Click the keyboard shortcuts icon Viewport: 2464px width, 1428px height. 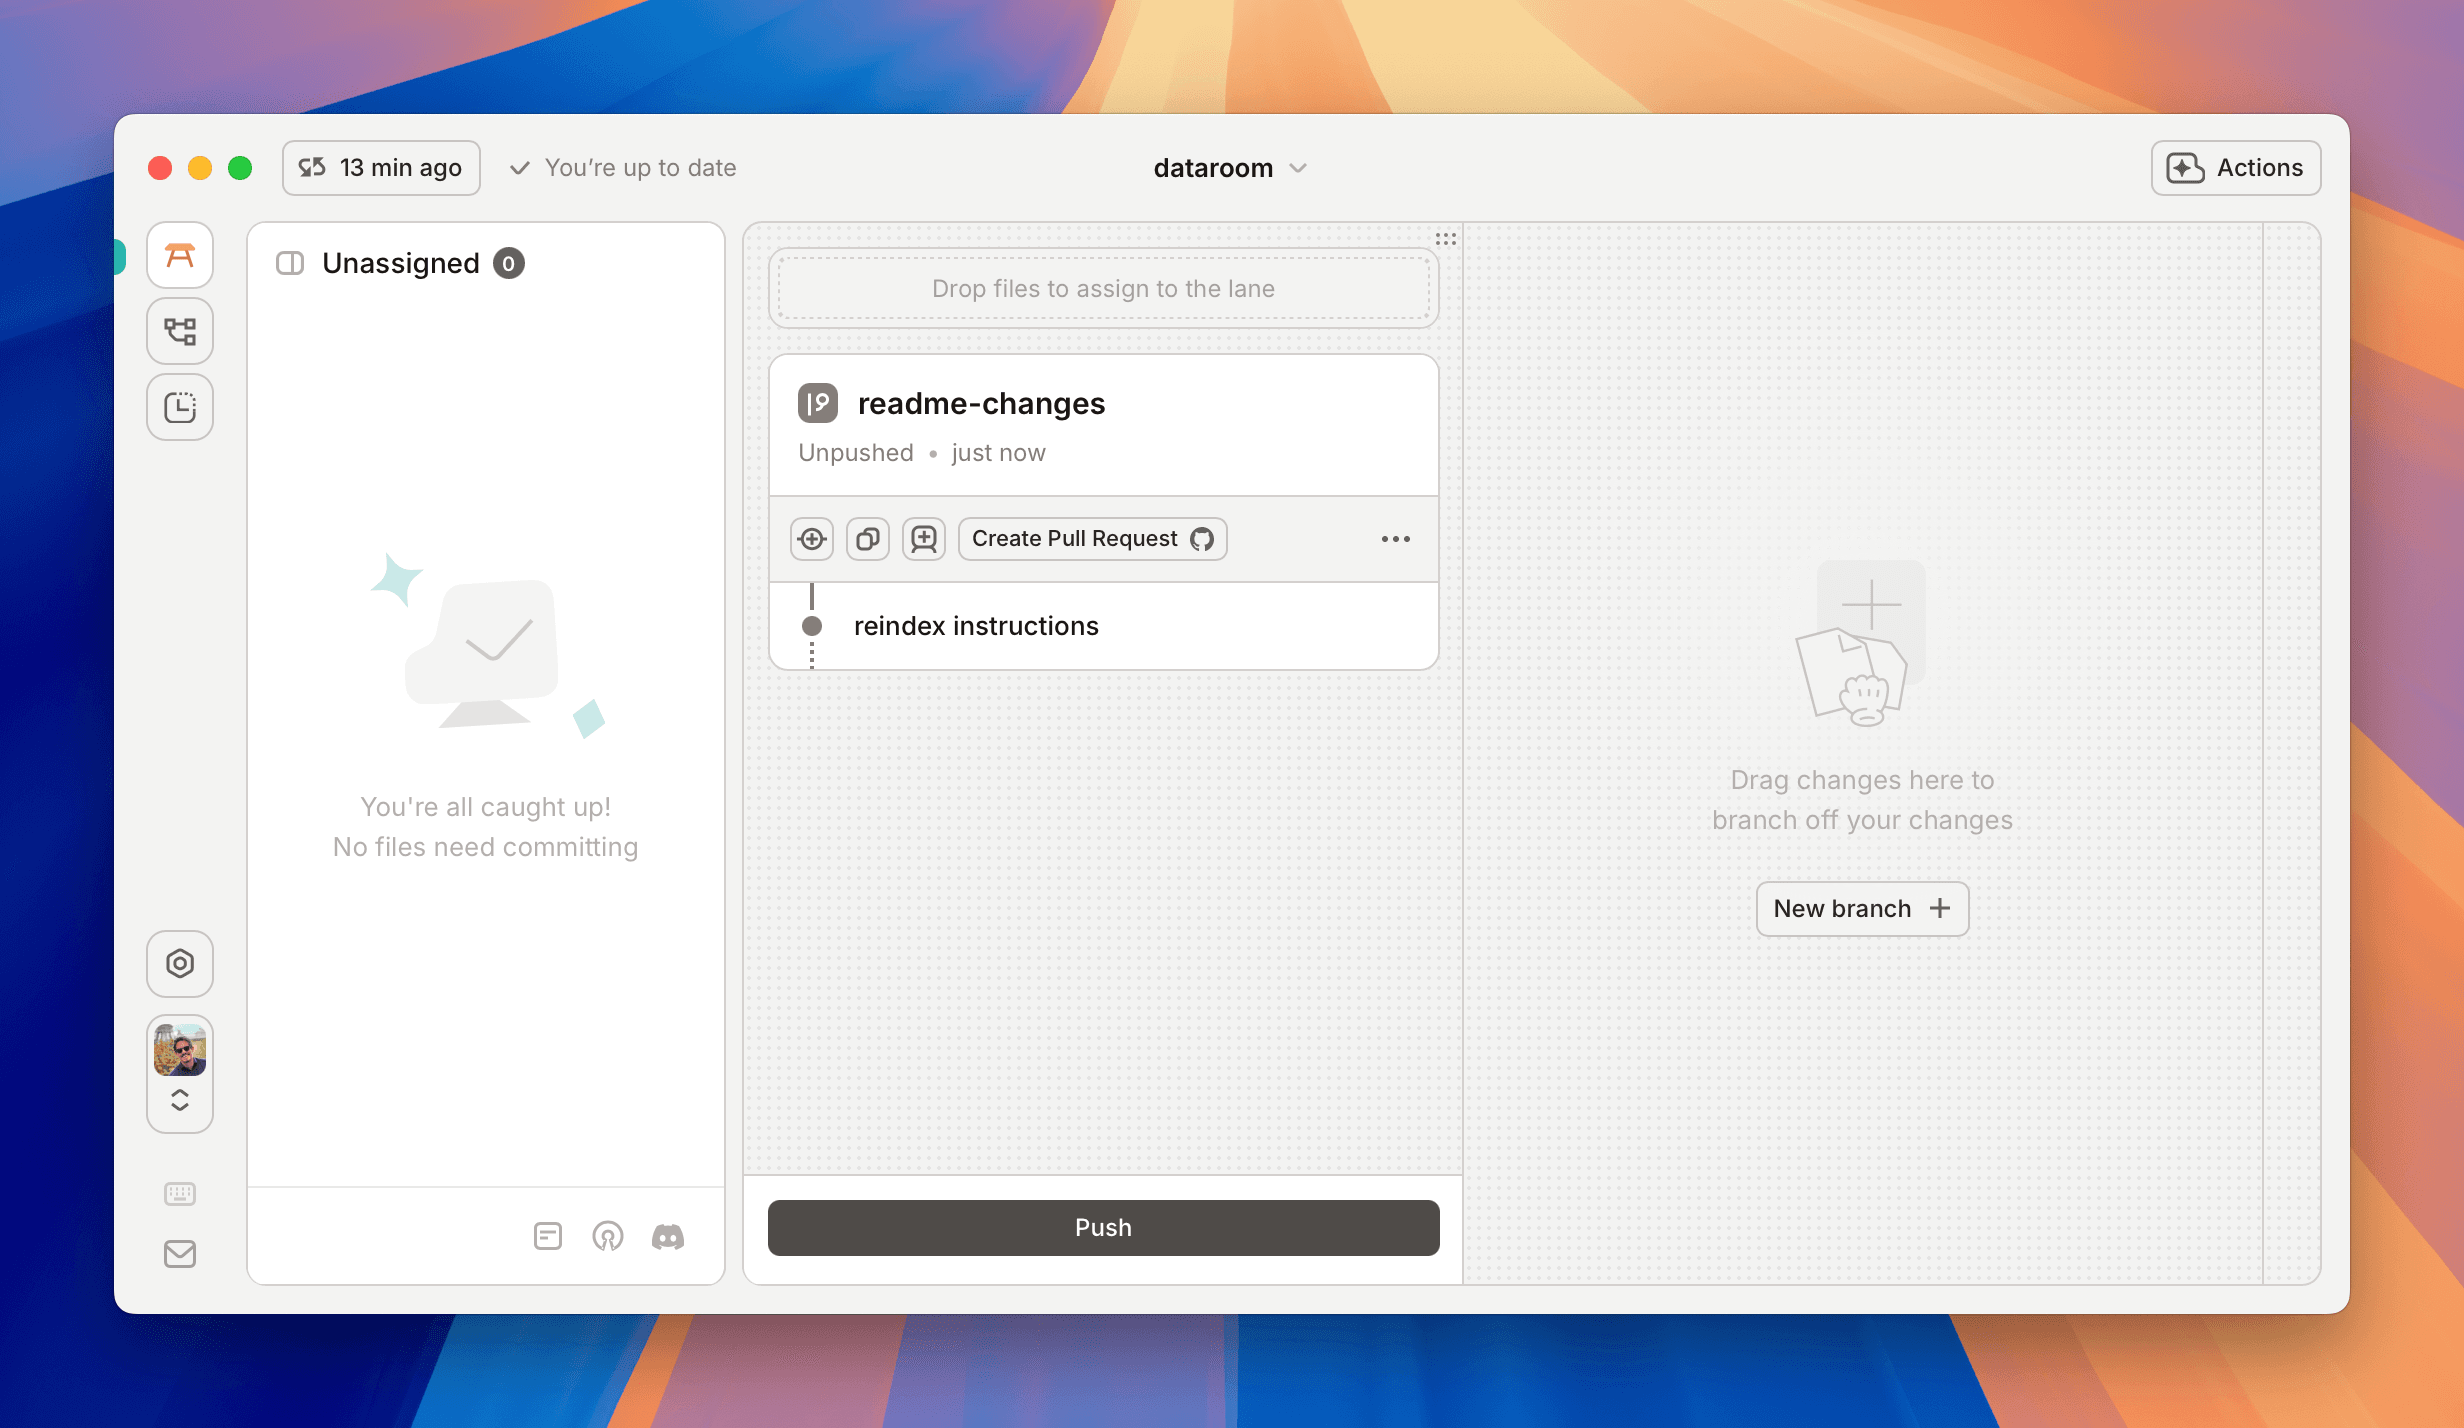180,1193
